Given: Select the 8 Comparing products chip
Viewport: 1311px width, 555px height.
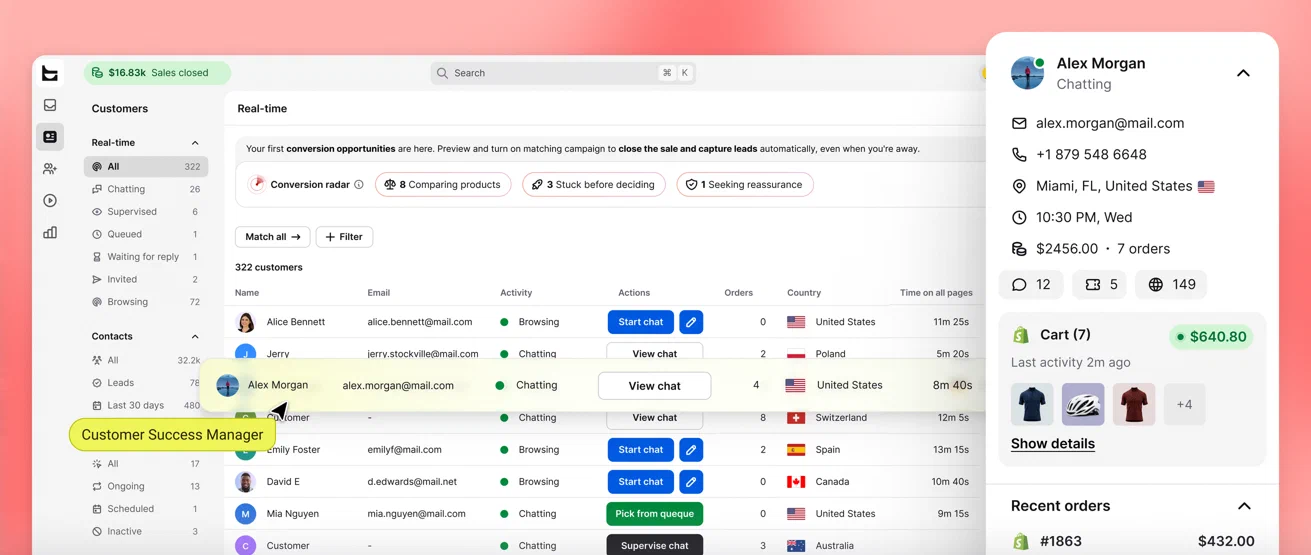Looking at the screenshot, I should [443, 185].
